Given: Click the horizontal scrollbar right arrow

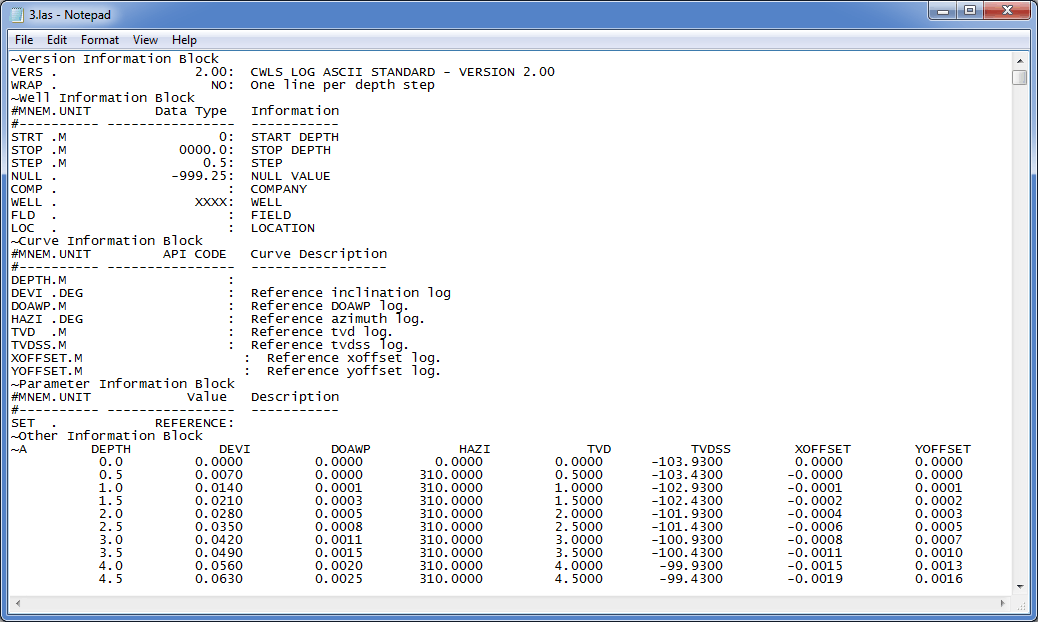Looking at the screenshot, I should (x=1002, y=603).
